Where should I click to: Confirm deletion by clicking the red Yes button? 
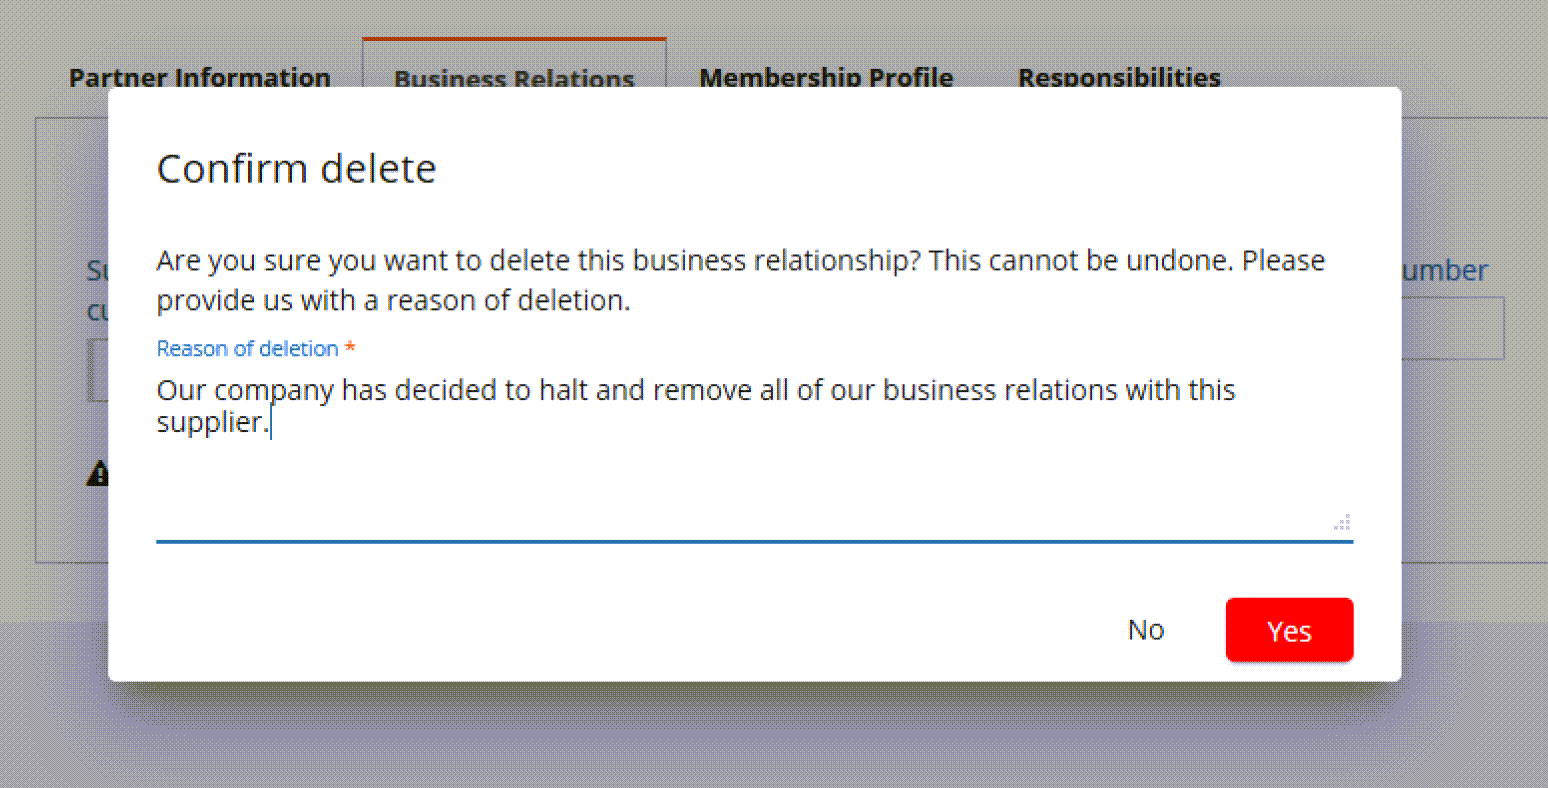[1289, 630]
